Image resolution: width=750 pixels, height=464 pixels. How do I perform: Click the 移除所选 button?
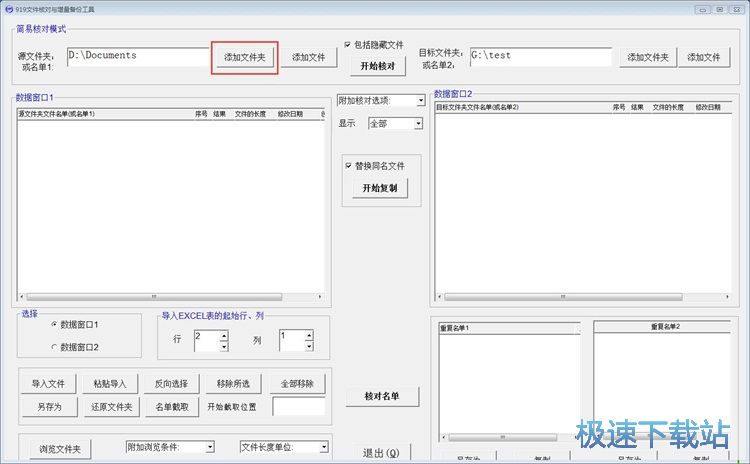tap(233, 384)
